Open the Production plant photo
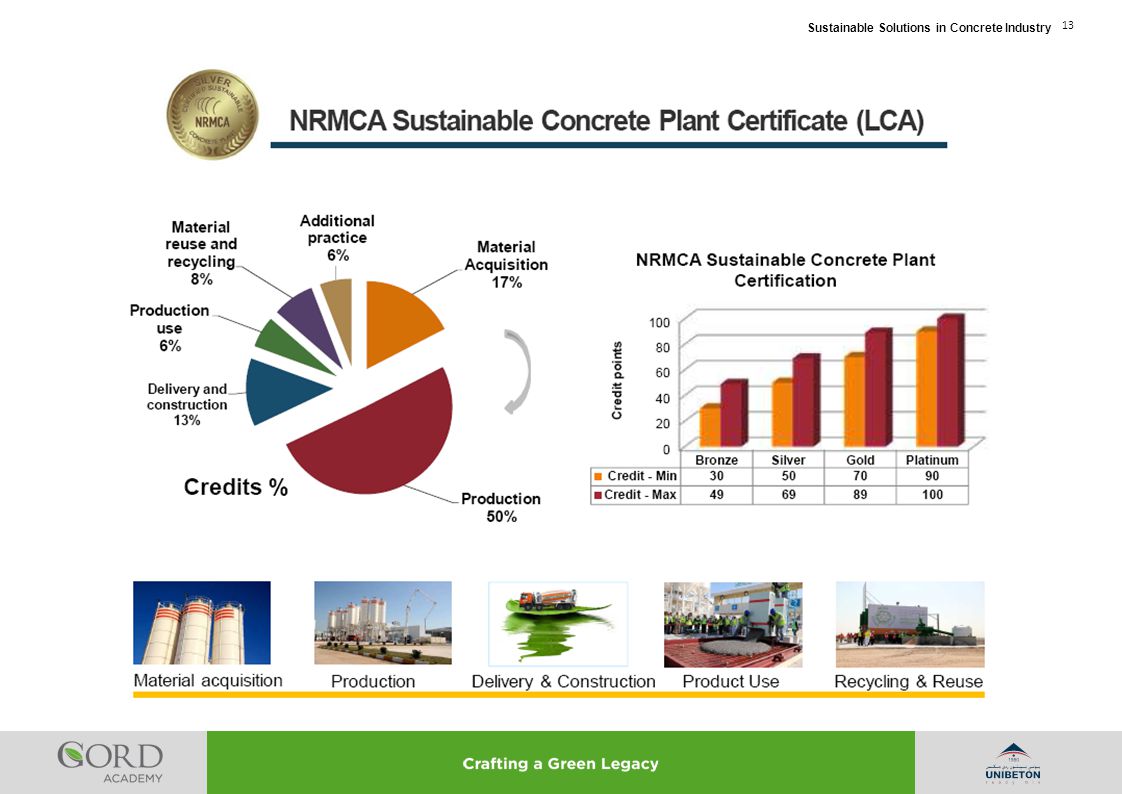Viewport: 1122px width, 794px height. pyautogui.click(x=383, y=623)
